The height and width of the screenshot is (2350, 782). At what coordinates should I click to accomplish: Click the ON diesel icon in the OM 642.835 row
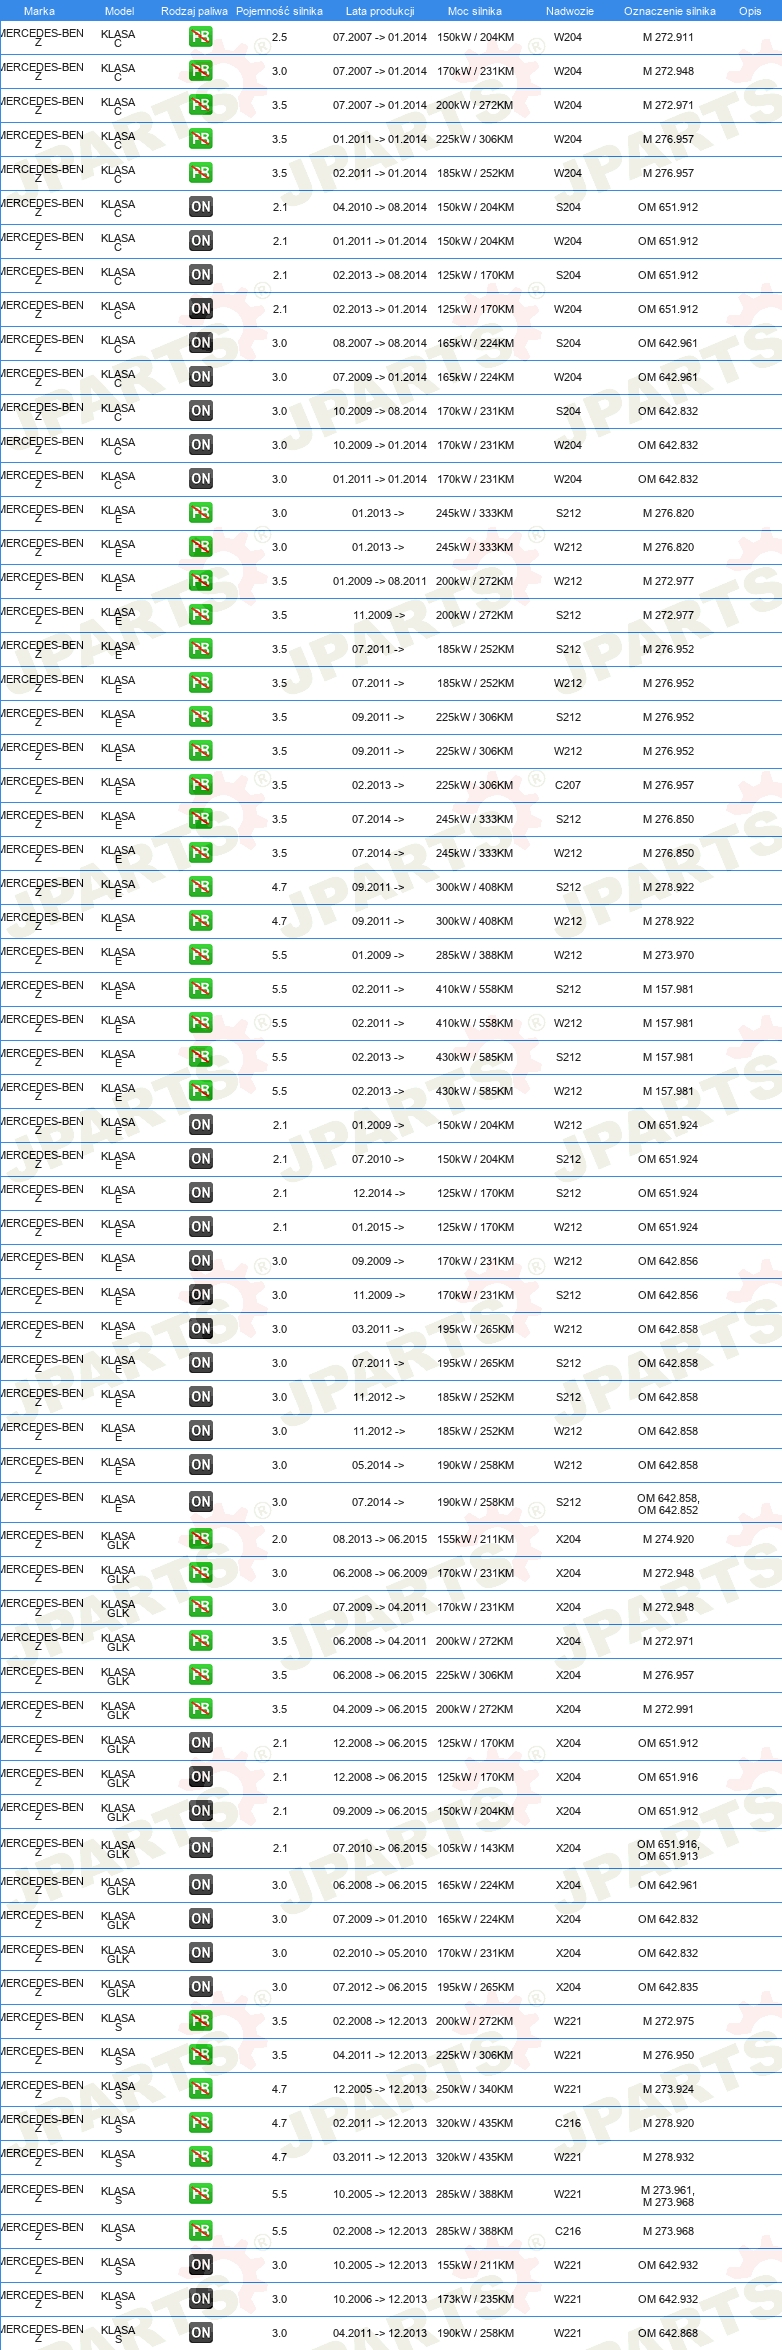pyautogui.click(x=201, y=1987)
